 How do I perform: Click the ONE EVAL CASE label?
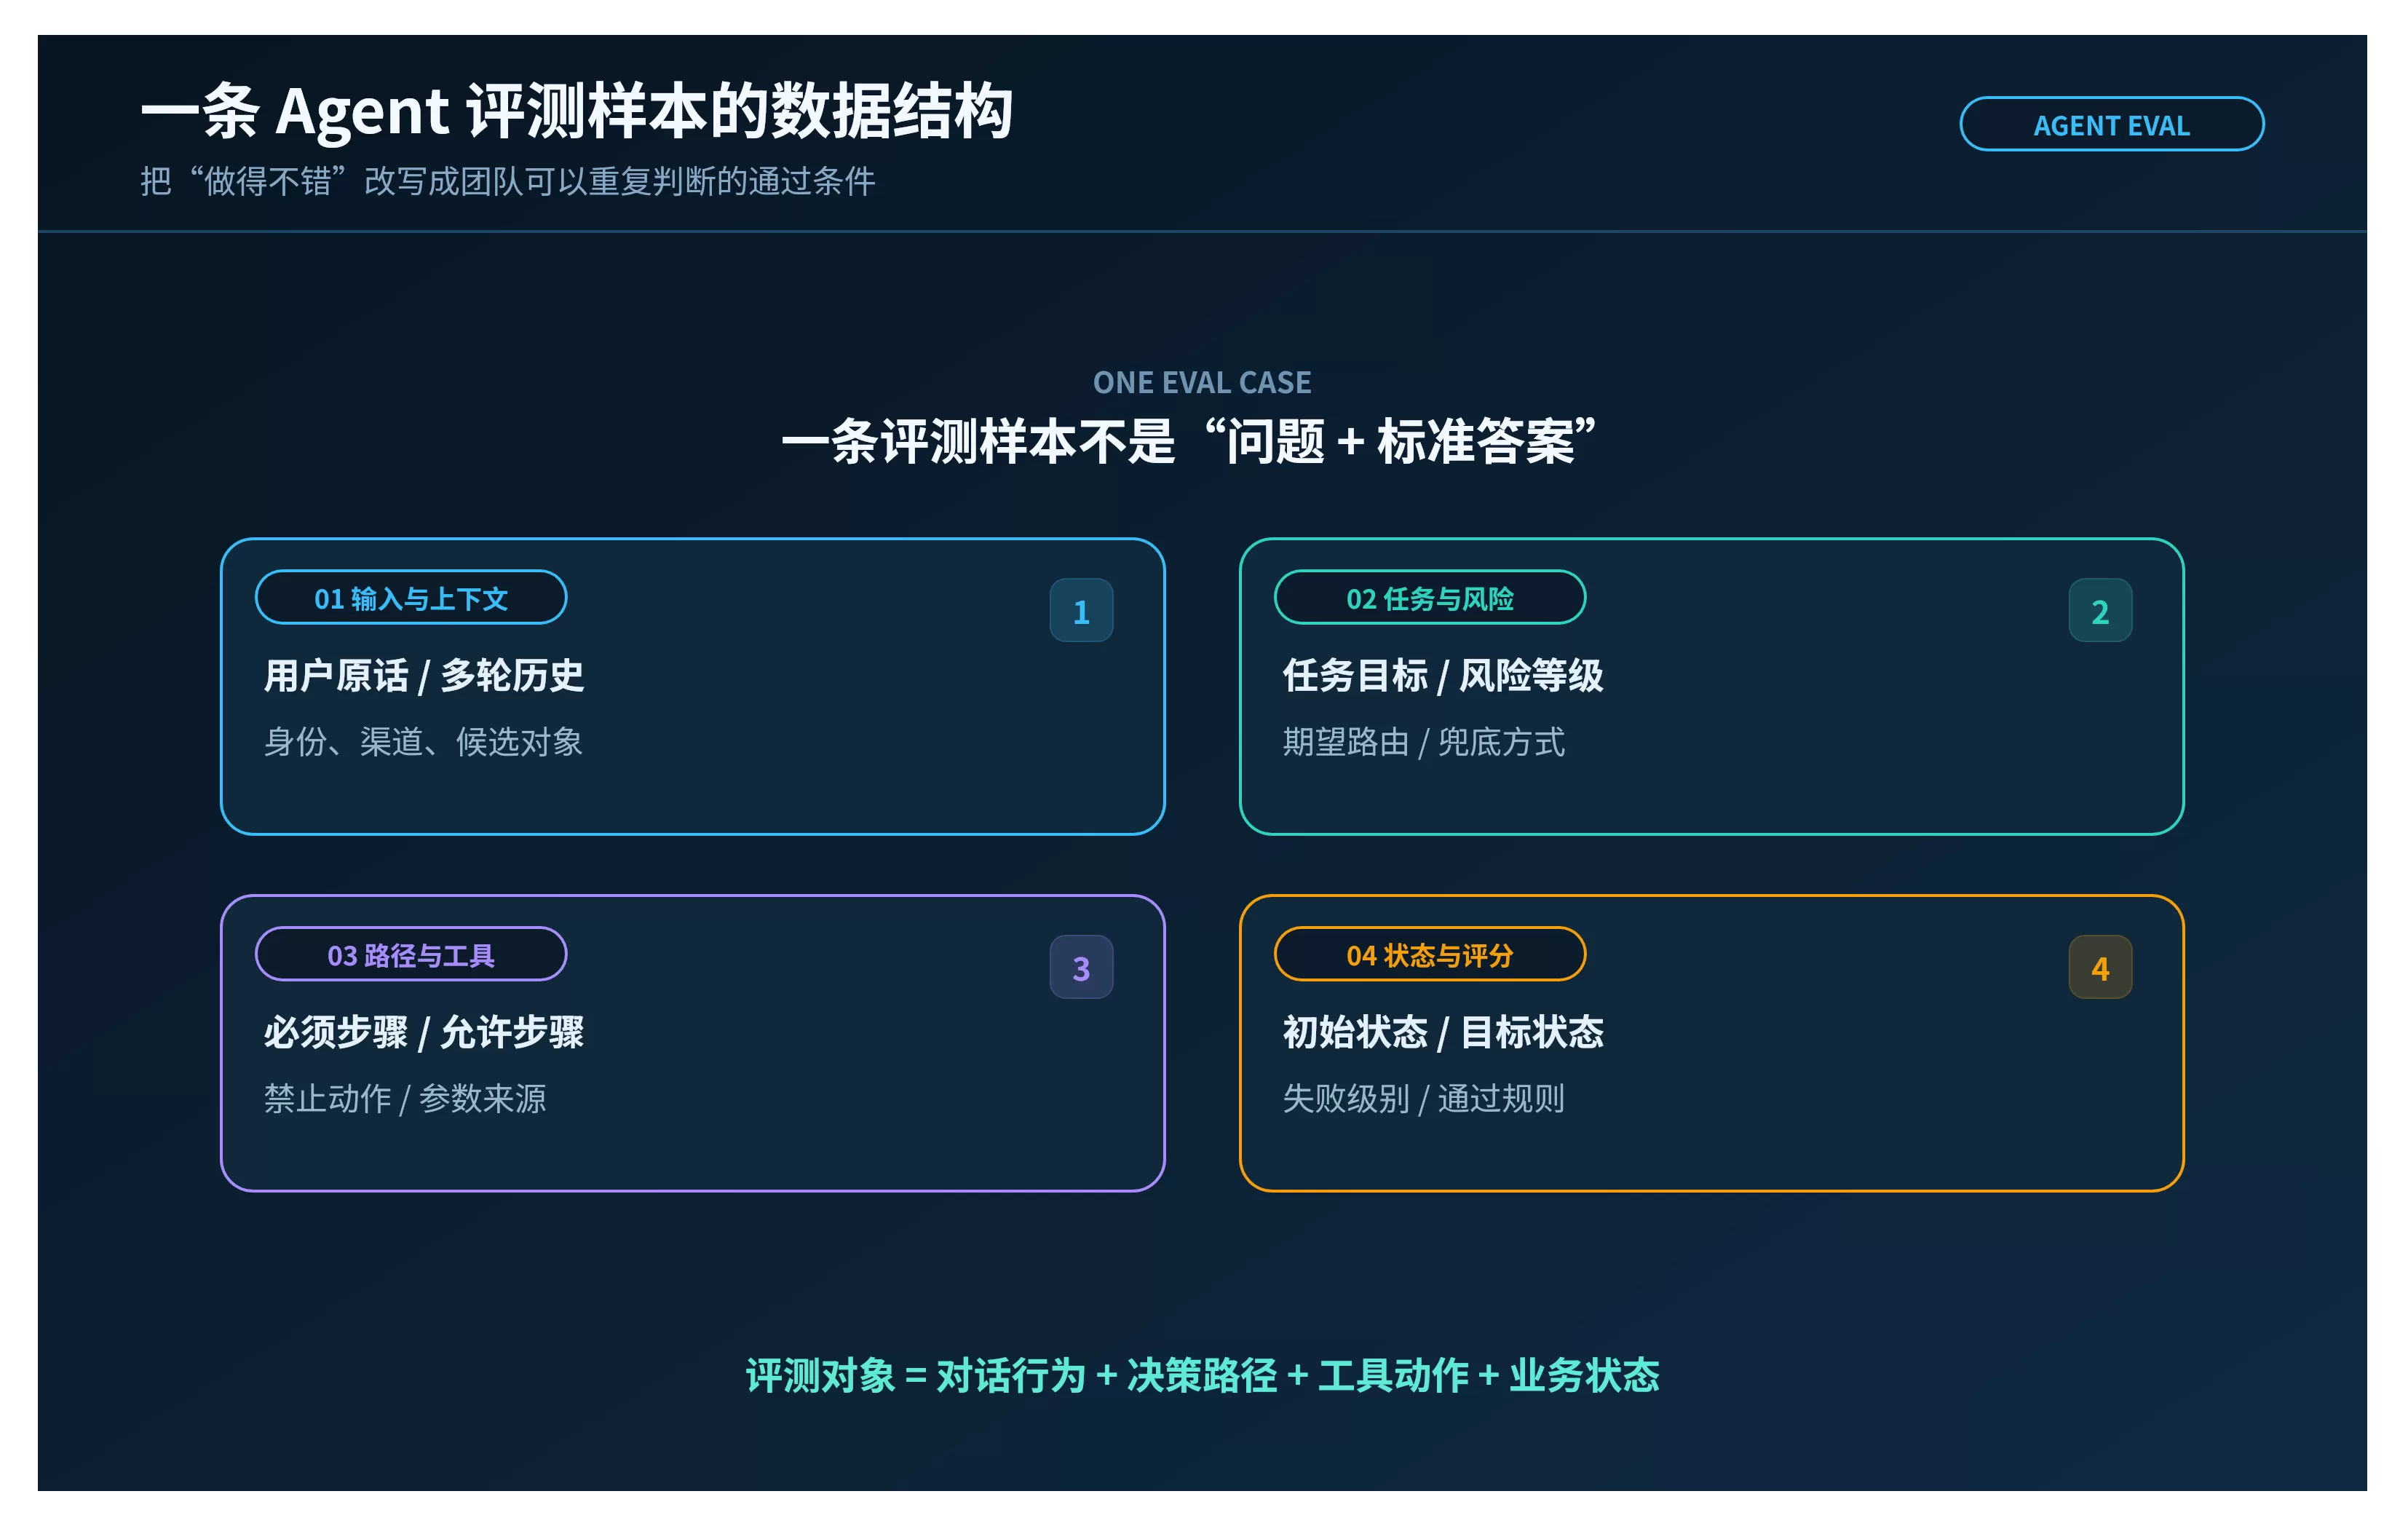pyautogui.click(x=1202, y=382)
